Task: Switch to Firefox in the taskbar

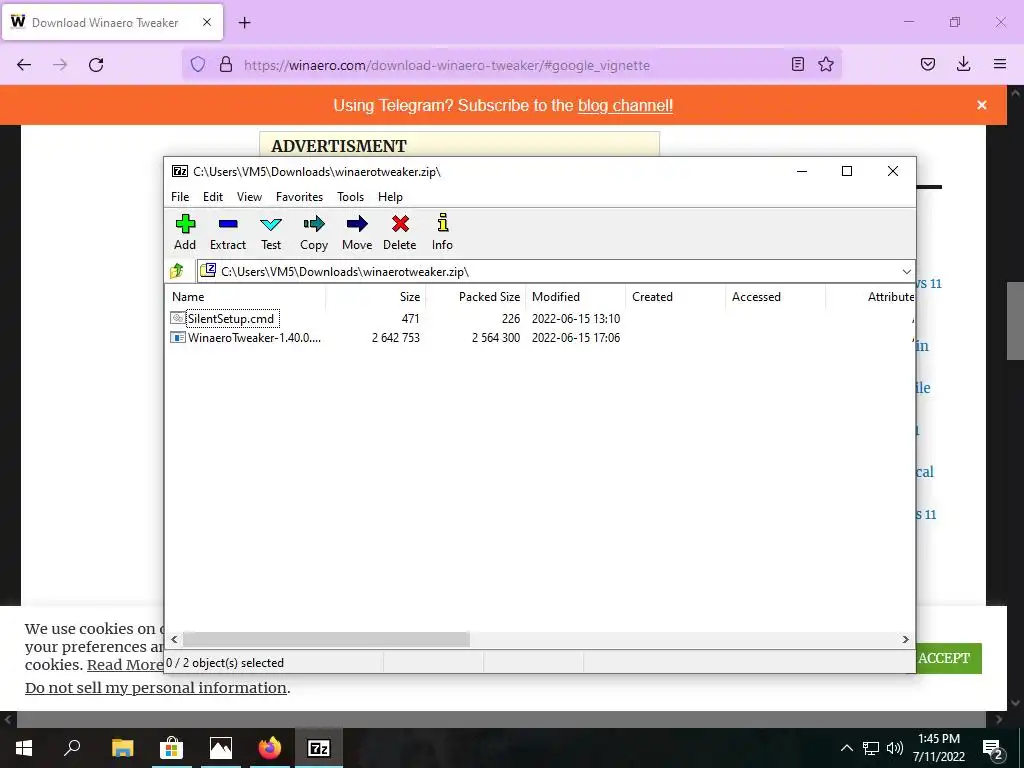Action: pos(270,748)
